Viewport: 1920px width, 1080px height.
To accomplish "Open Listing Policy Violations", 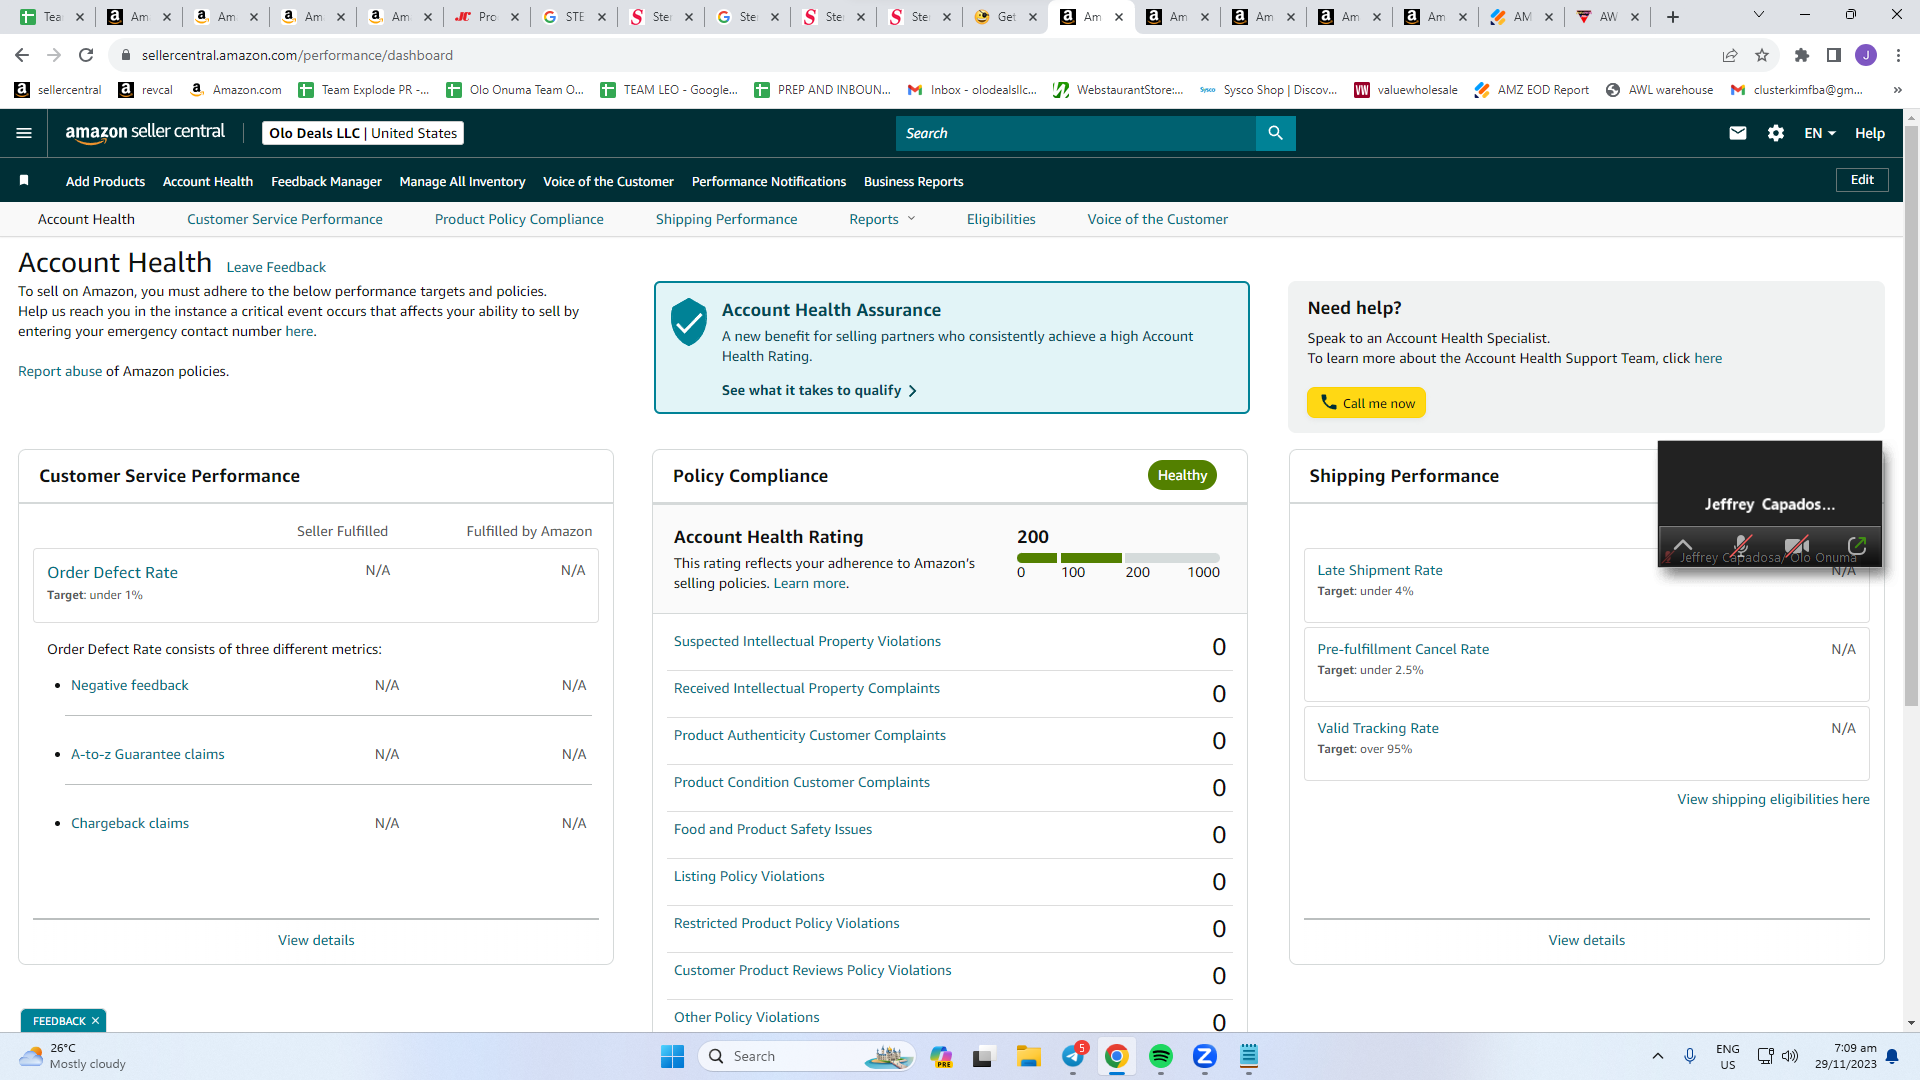I will (749, 876).
